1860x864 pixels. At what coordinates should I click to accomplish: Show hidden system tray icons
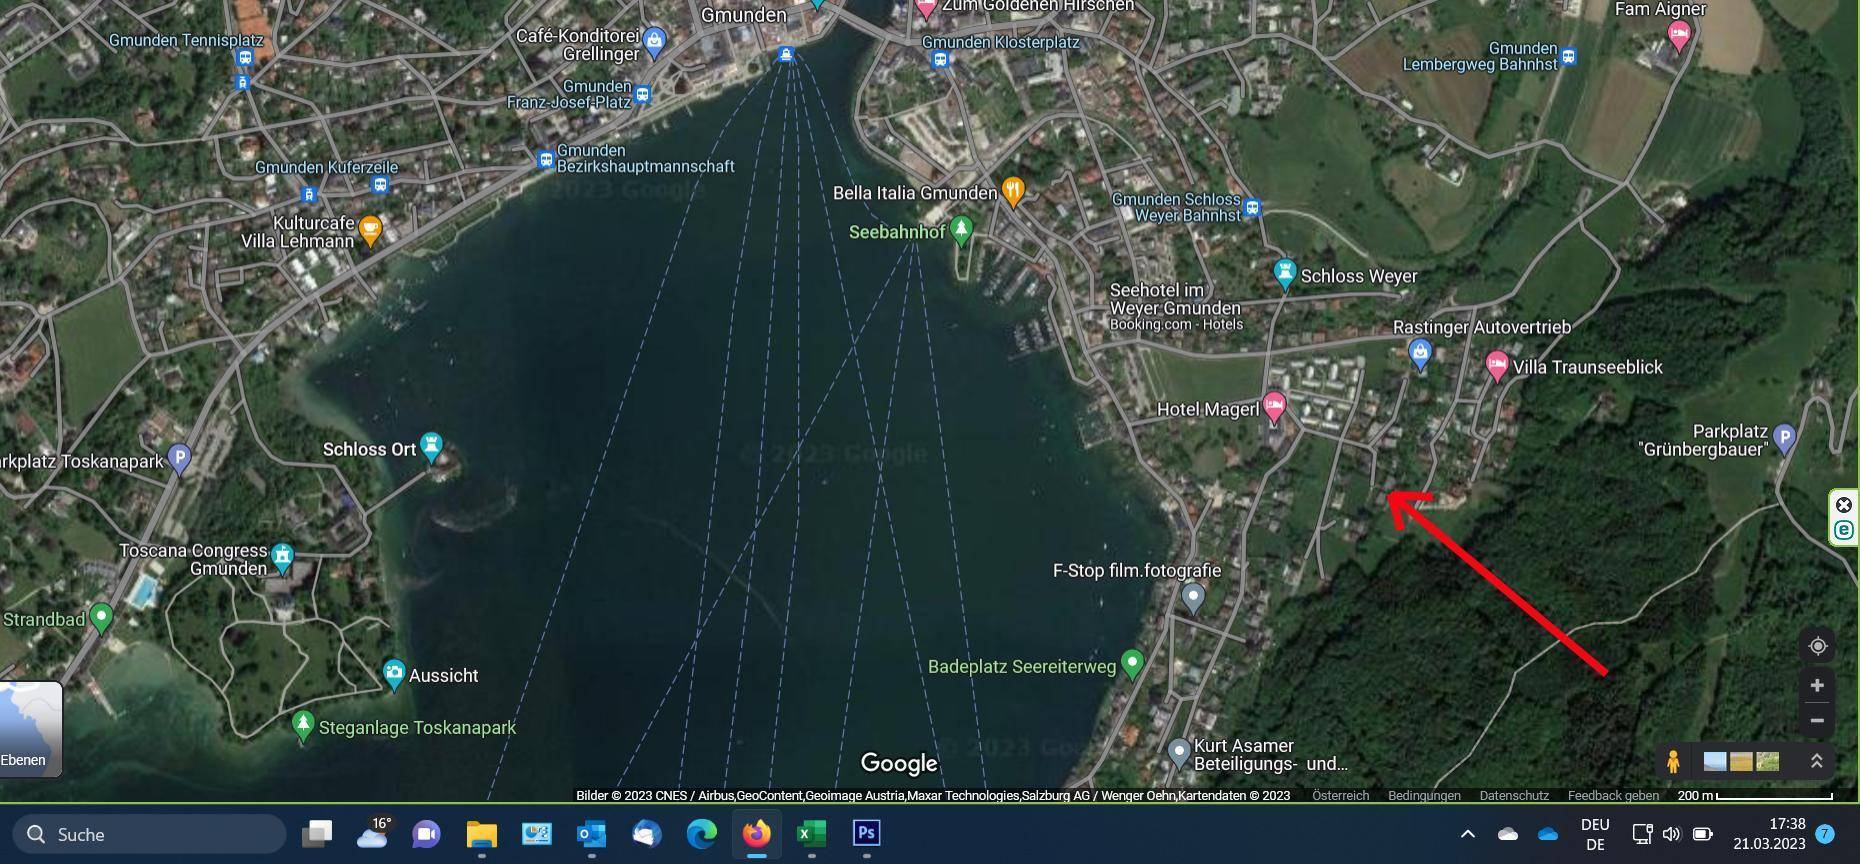point(1467,834)
